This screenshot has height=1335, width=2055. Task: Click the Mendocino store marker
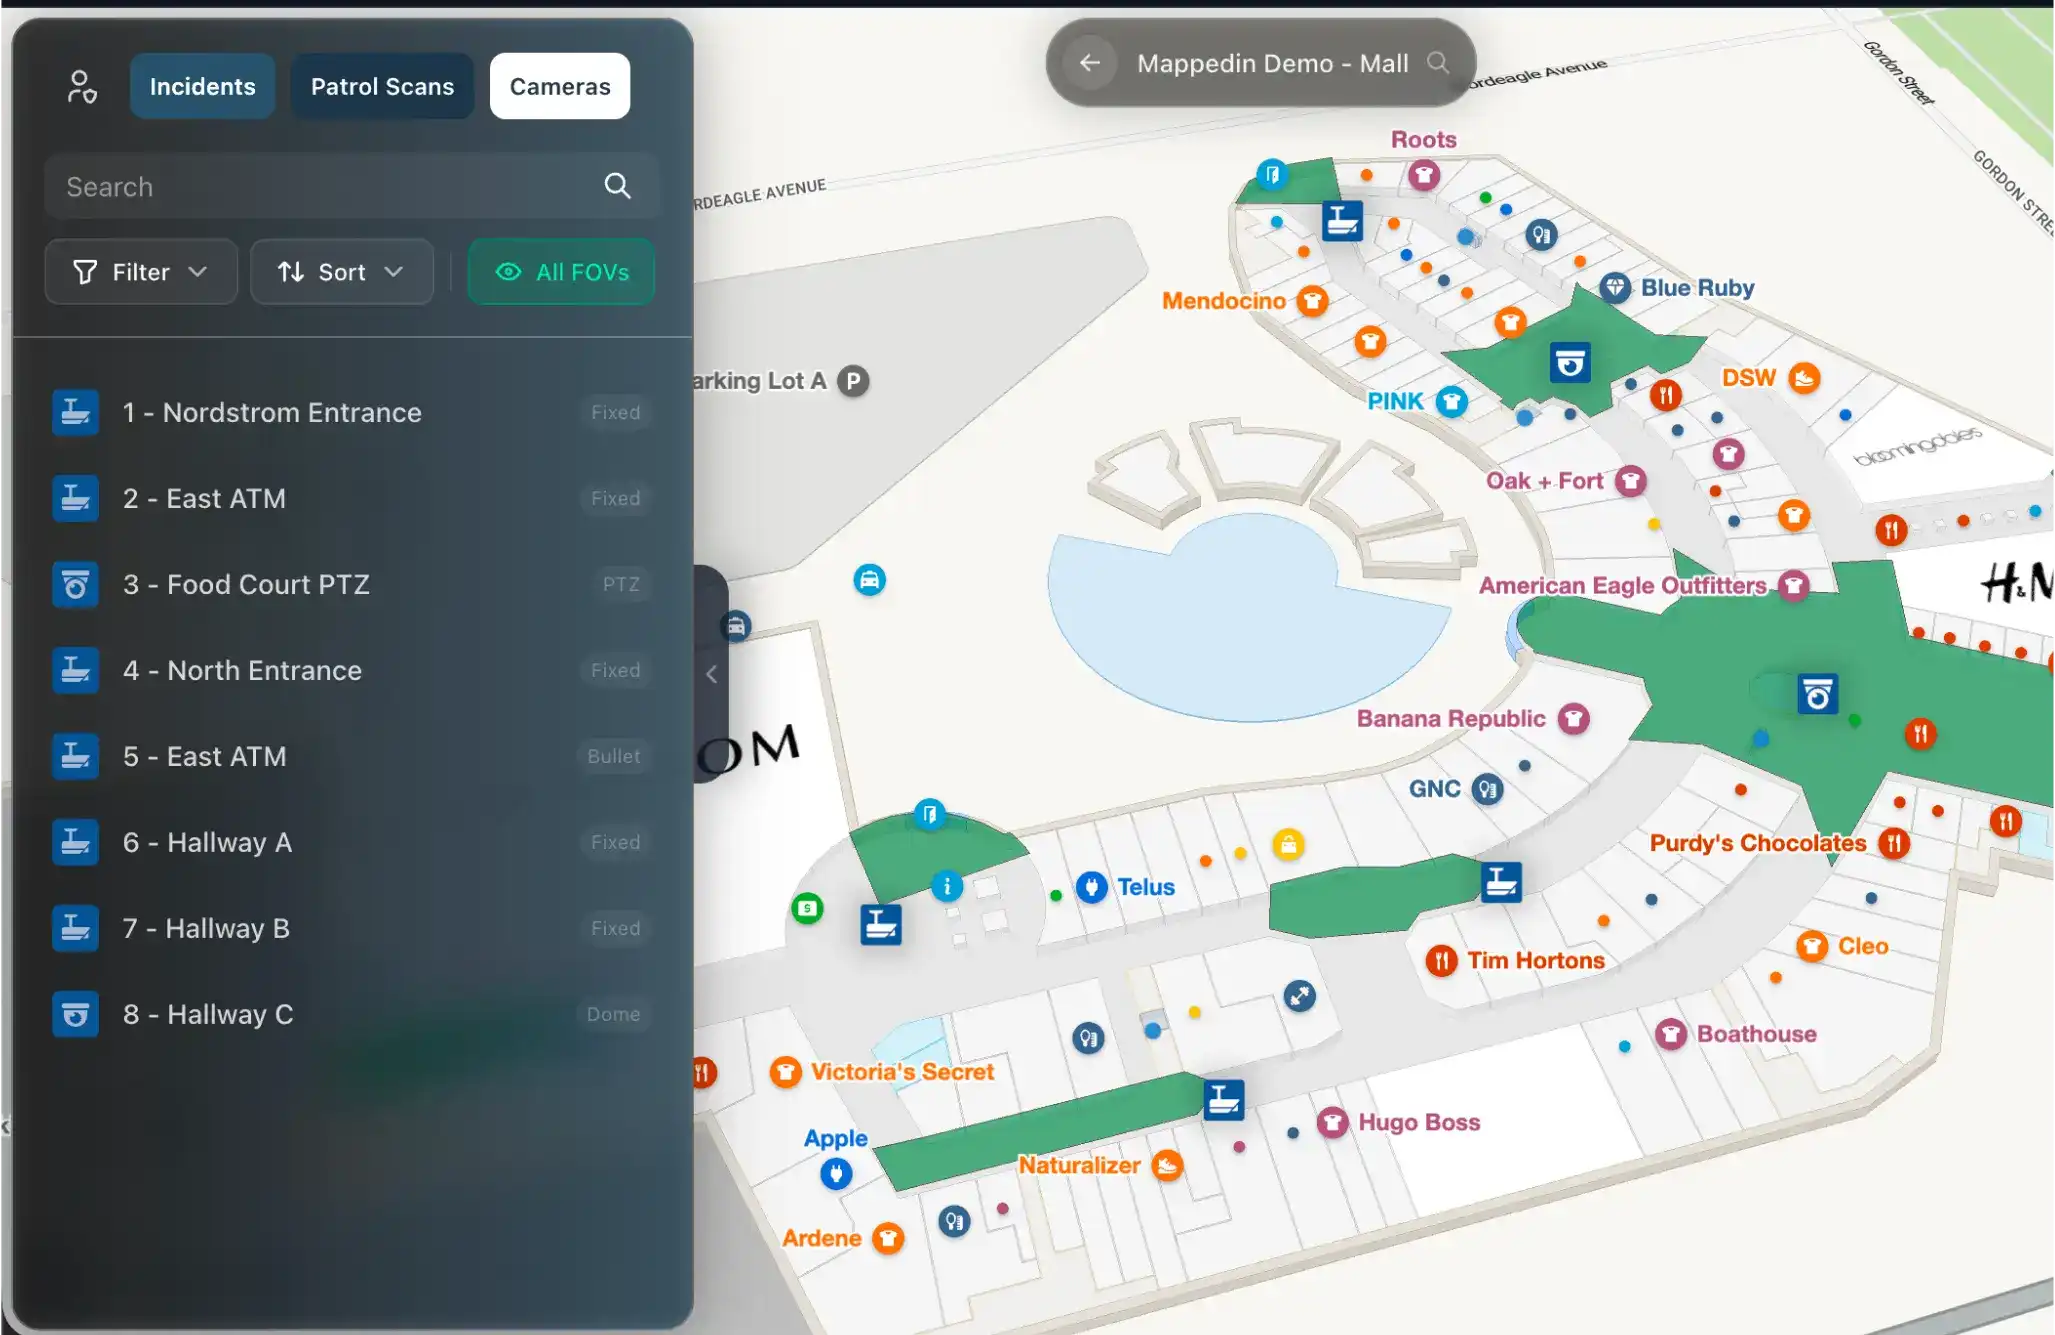pos(1312,301)
